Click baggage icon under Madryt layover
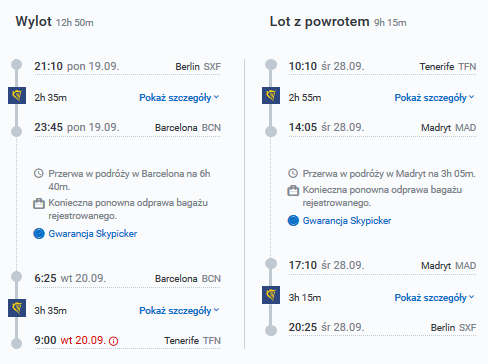The height and width of the screenshot is (364, 488). 293,191
